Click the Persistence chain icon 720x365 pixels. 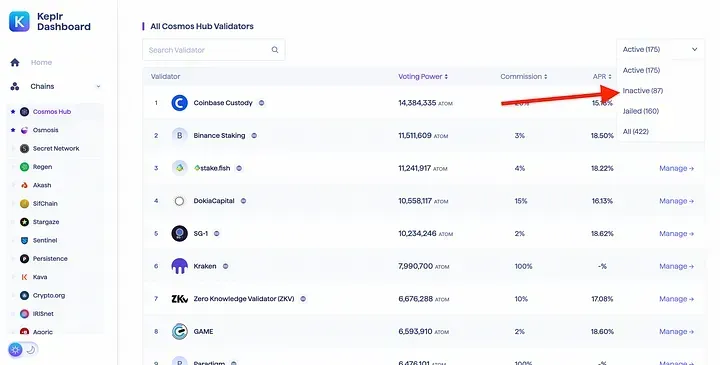click(24, 258)
